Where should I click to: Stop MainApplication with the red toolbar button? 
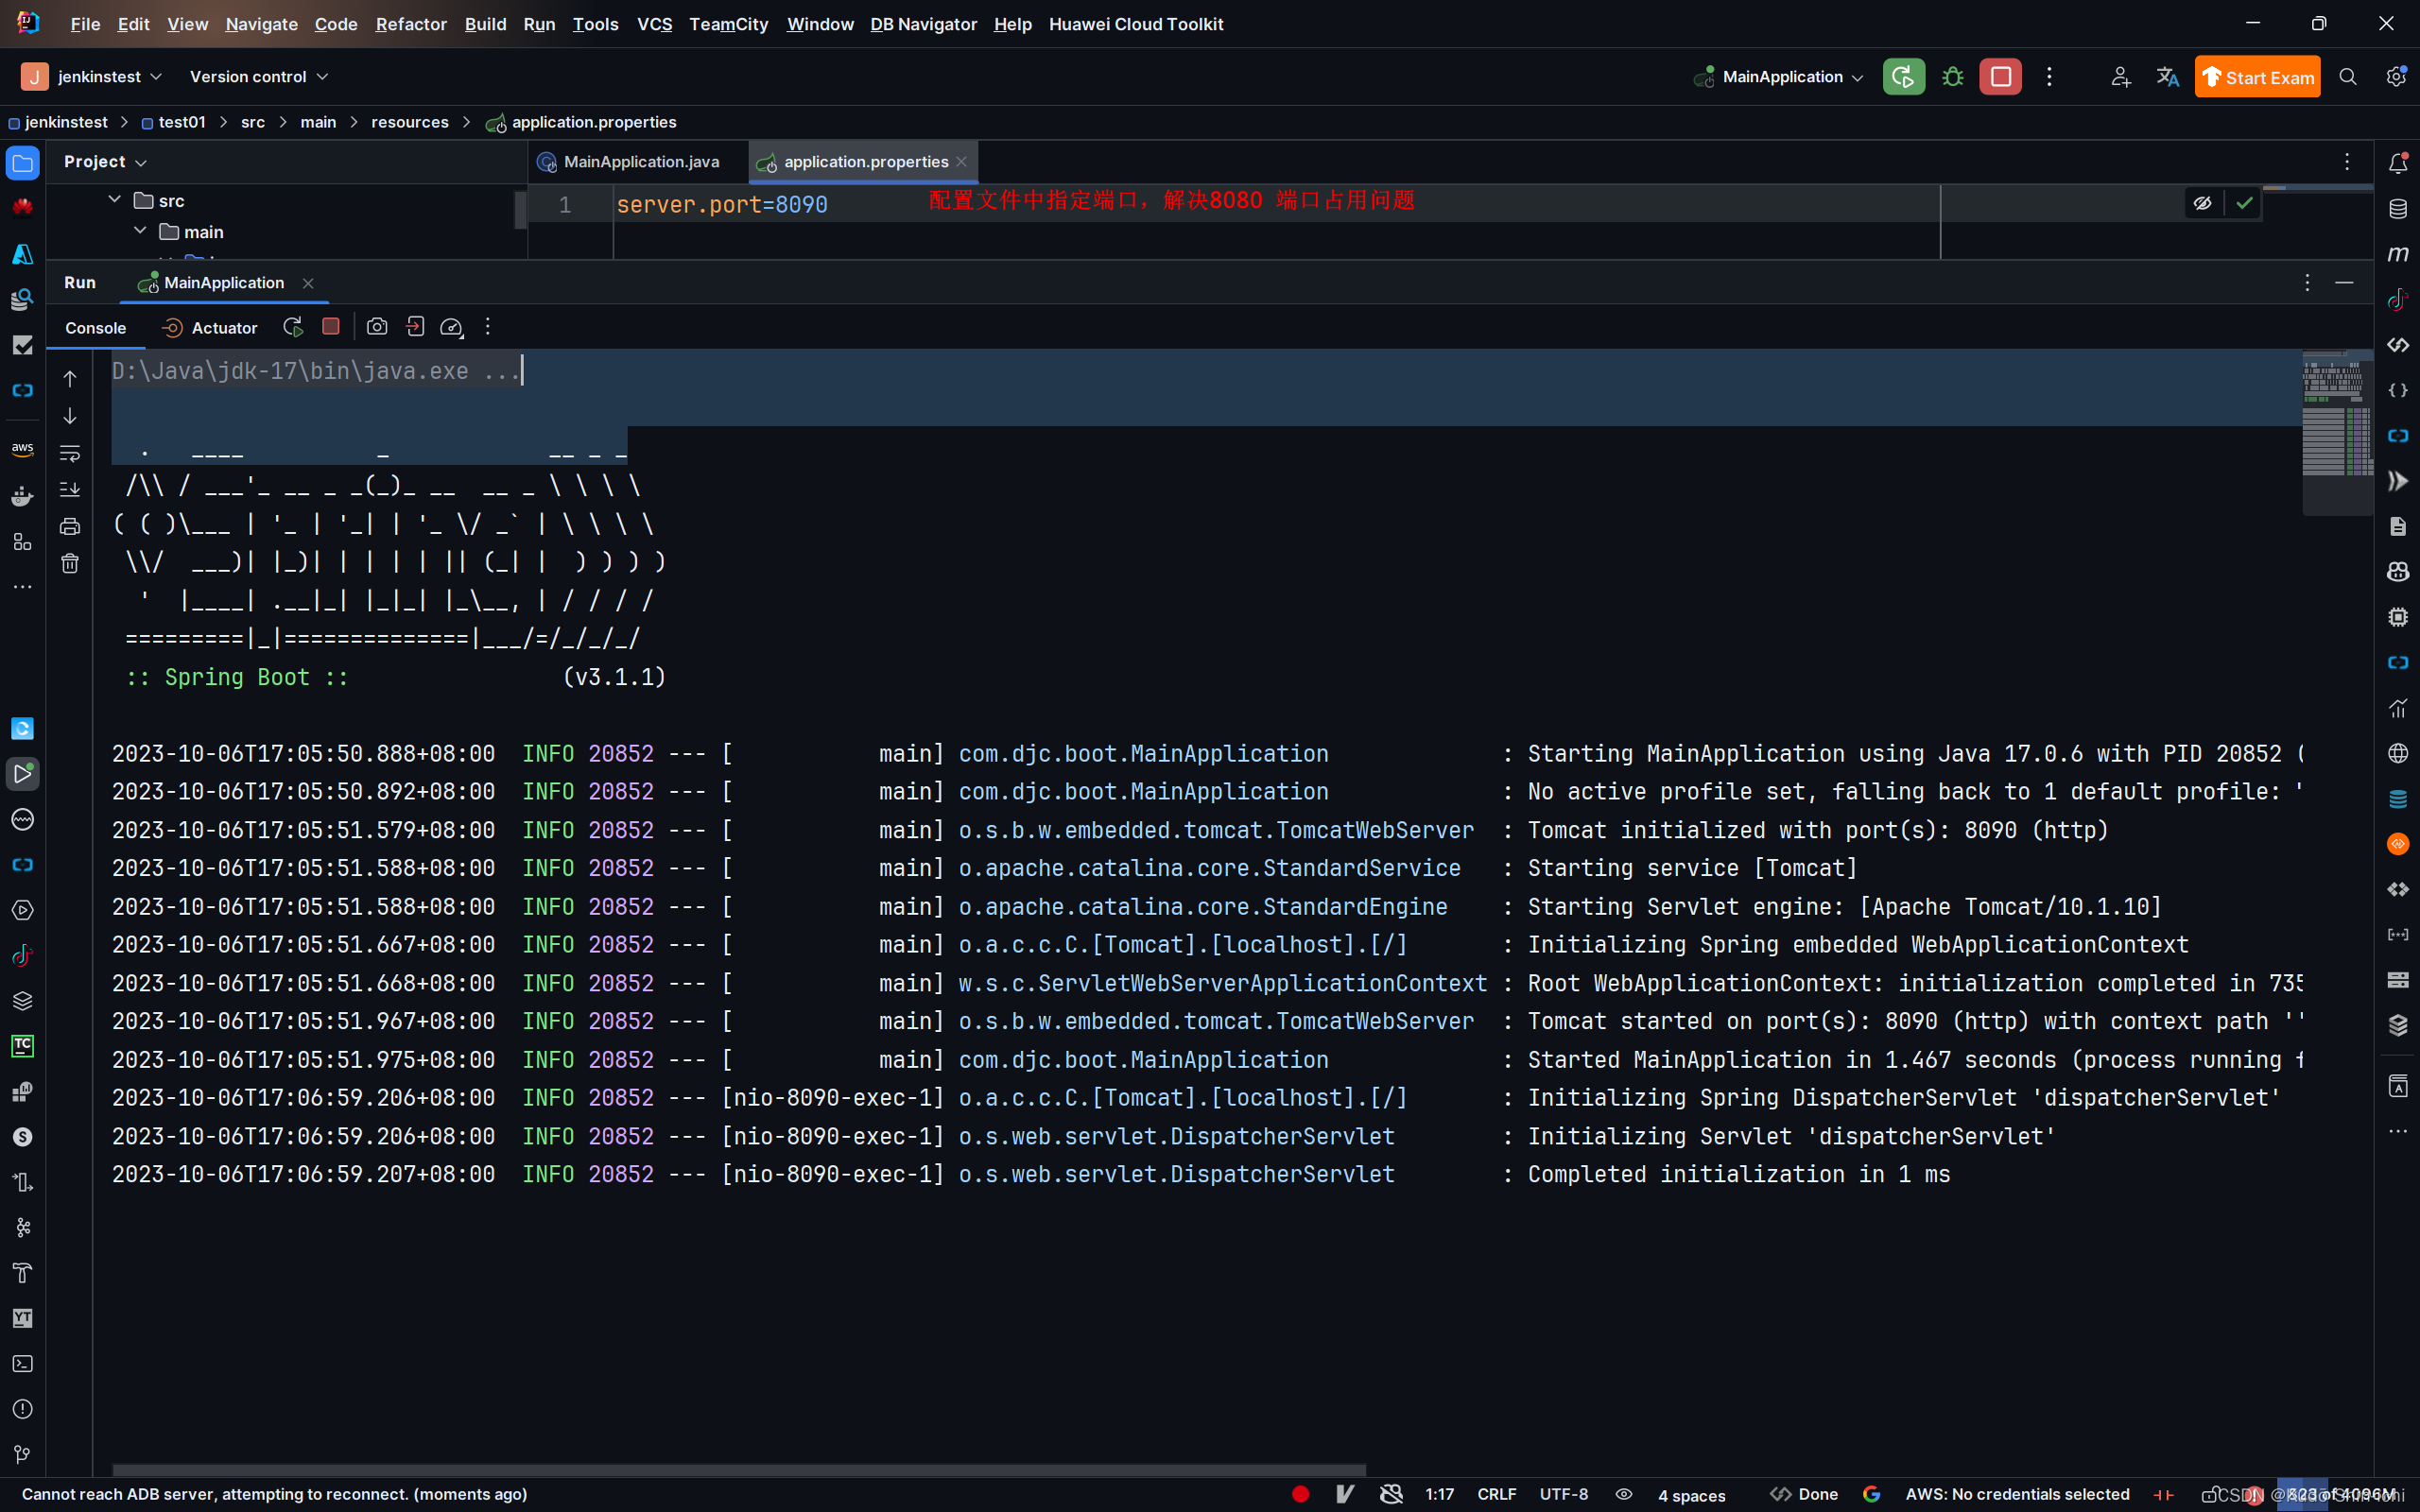click(2000, 77)
